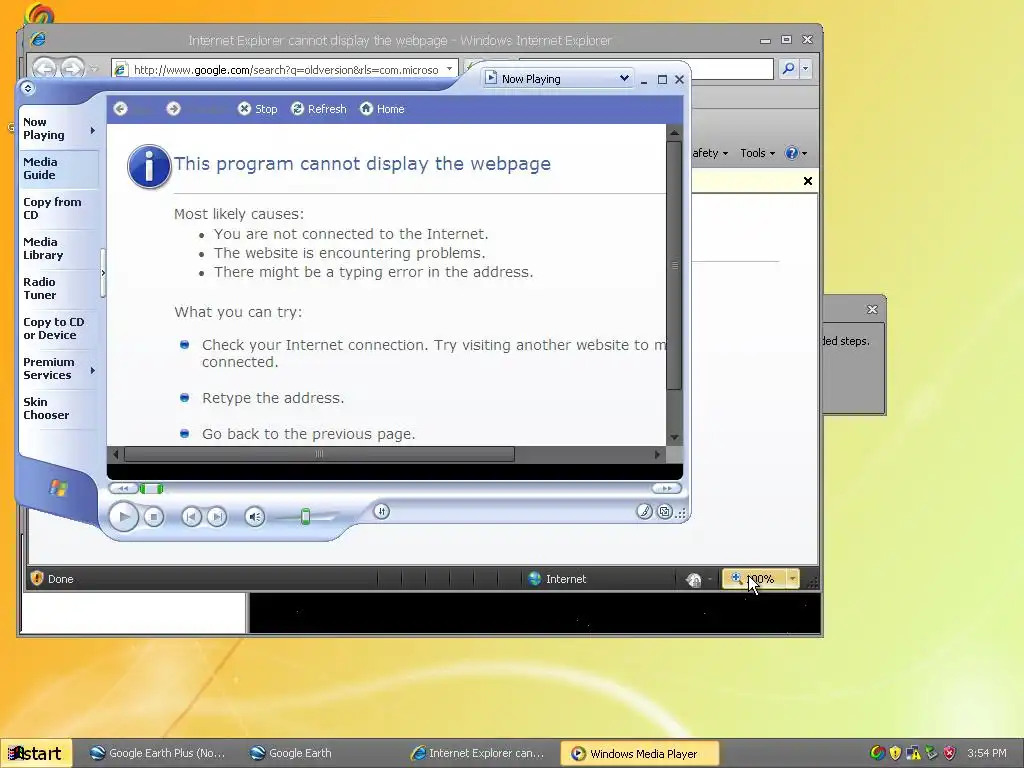The height and width of the screenshot is (768, 1024).
Task: Click the Stop playback button in Media Player
Action: pos(154,517)
